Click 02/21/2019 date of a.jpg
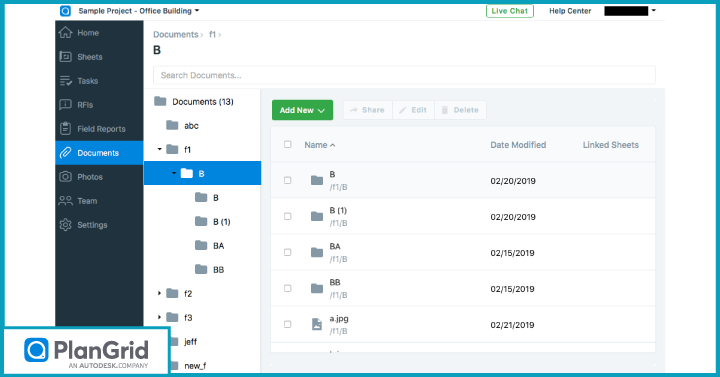720x377 pixels. click(512, 325)
